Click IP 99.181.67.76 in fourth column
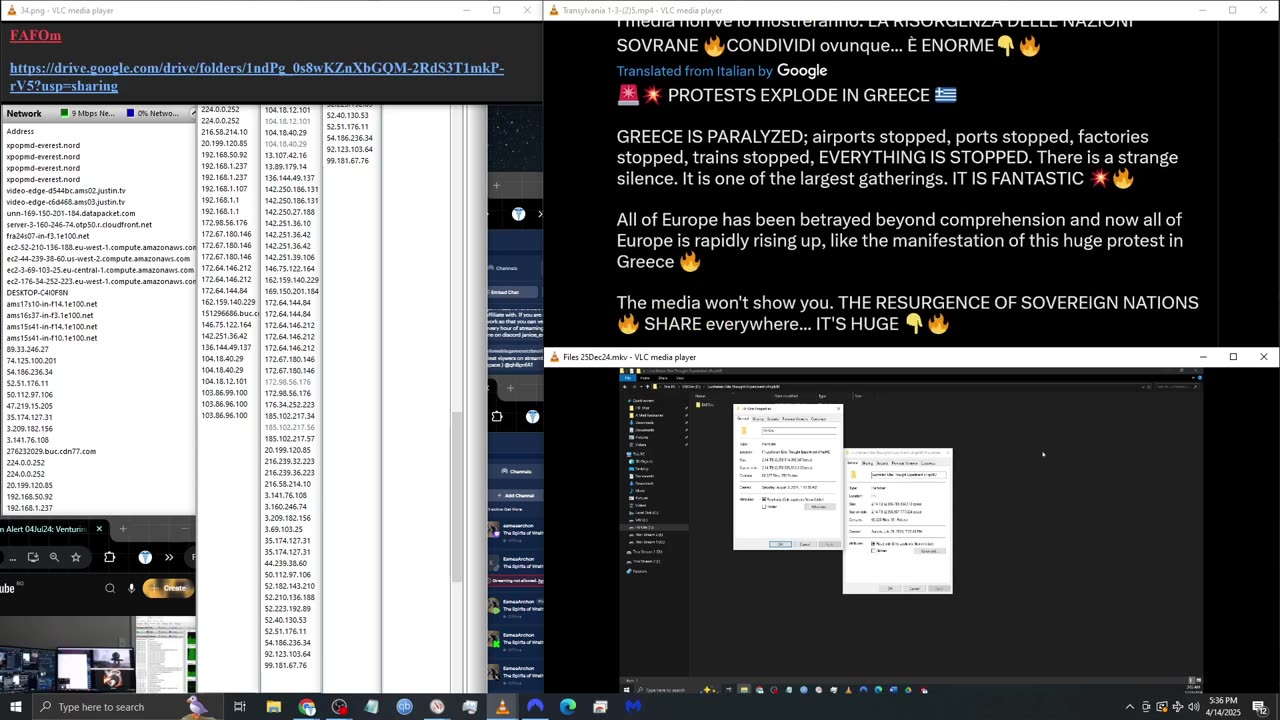1280x720 pixels. 347,160
